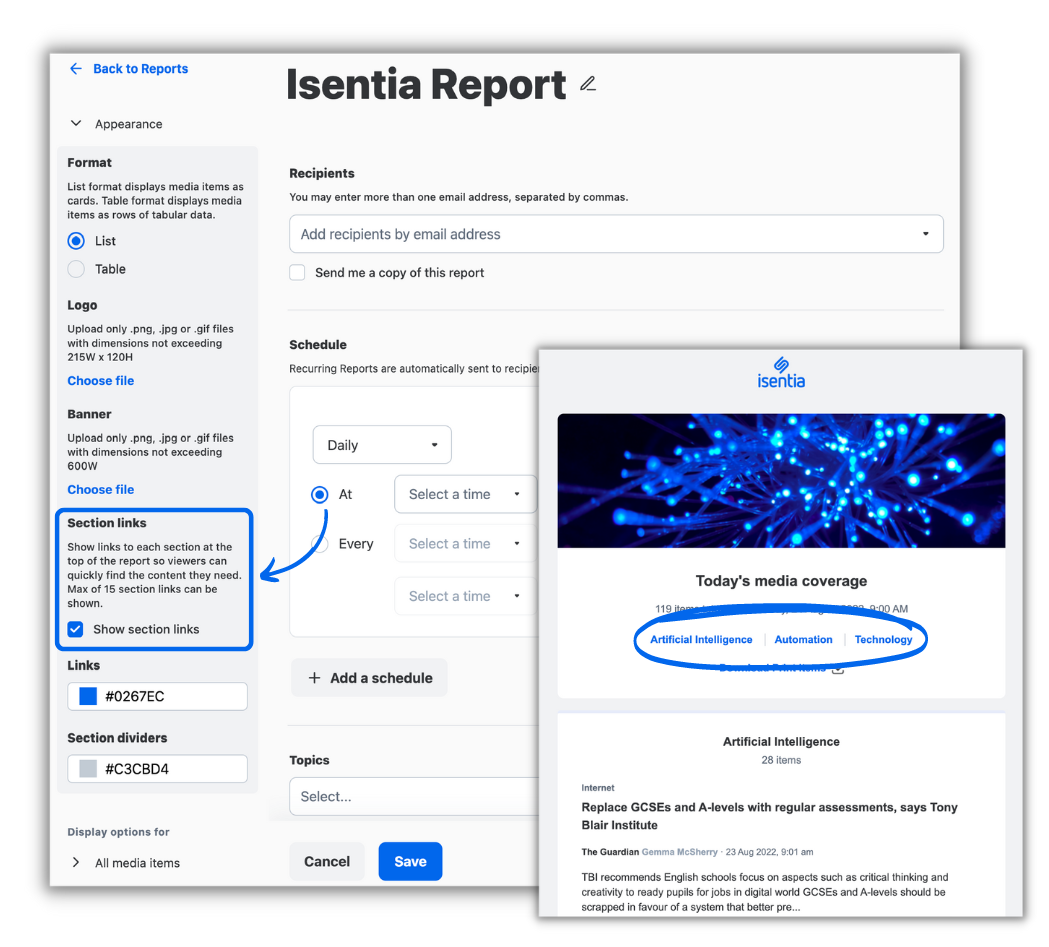This screenshot has height=947, width=1049.
Task: Click Choose file under Banner
Action: 100,490
